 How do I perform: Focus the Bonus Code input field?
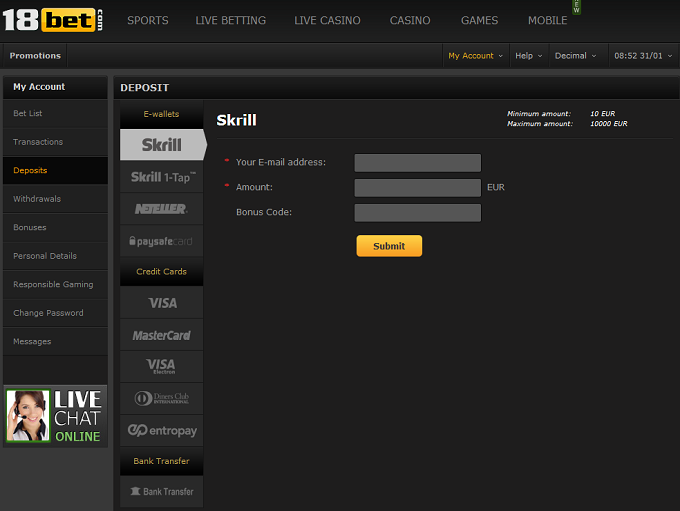(418, 213)
